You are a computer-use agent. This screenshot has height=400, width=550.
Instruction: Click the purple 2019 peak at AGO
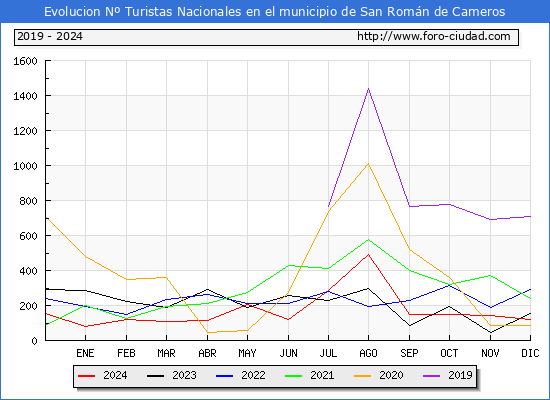[x=368, y=88]
